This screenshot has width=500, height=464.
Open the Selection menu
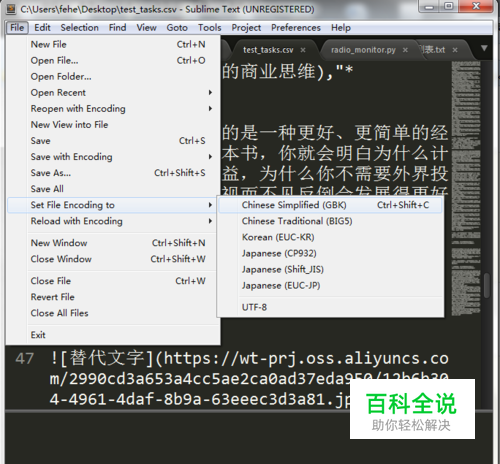tap(80, 28)
